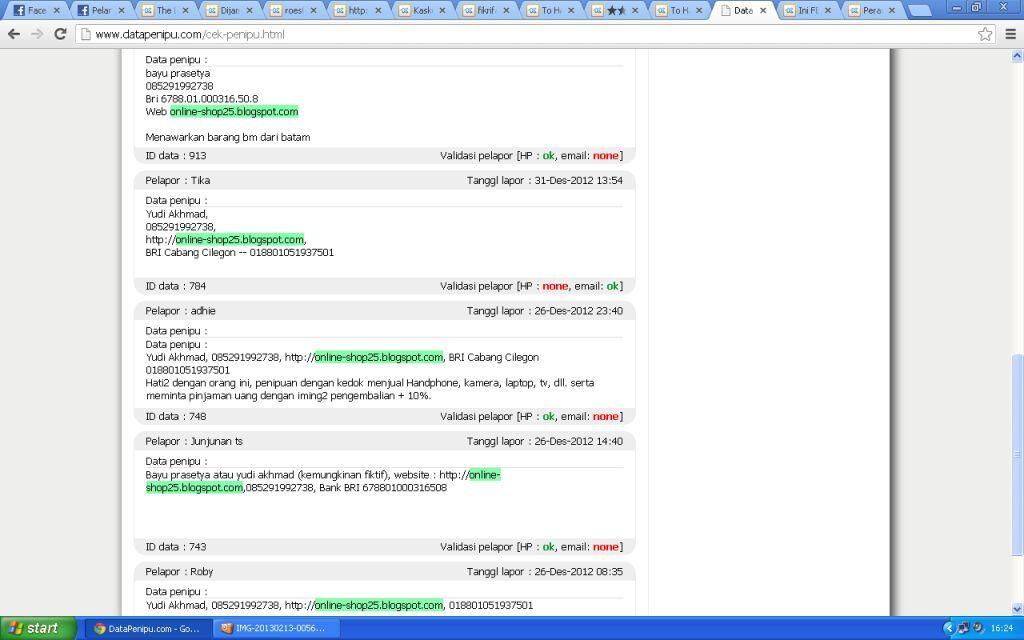Click the network tray icon
Viewport: 1024px width, 640px height.
[x=963, y=628]
